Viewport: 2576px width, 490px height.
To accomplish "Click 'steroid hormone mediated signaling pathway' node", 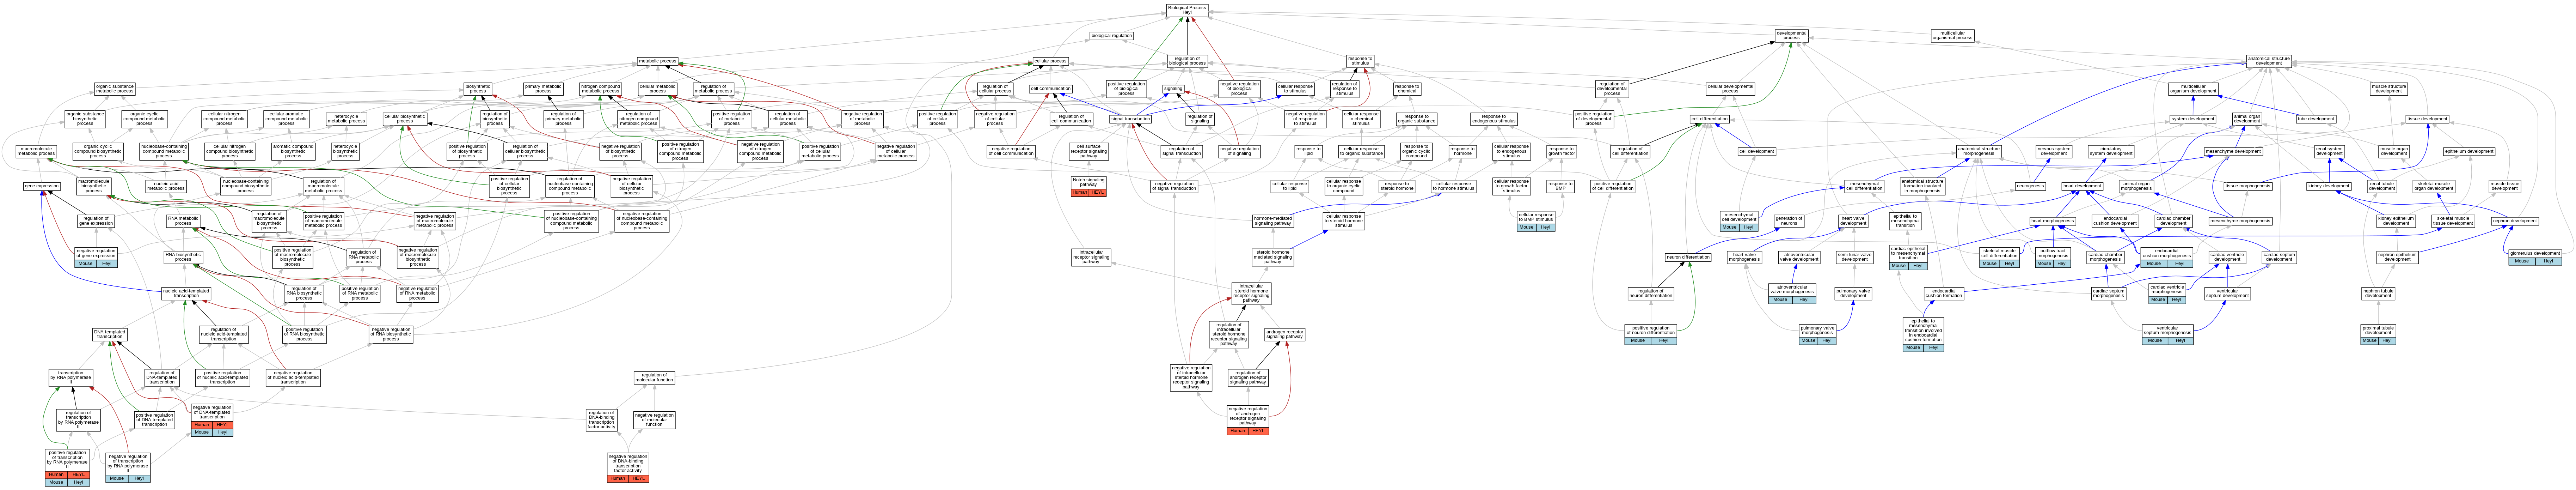I will tap(1273, 257).
